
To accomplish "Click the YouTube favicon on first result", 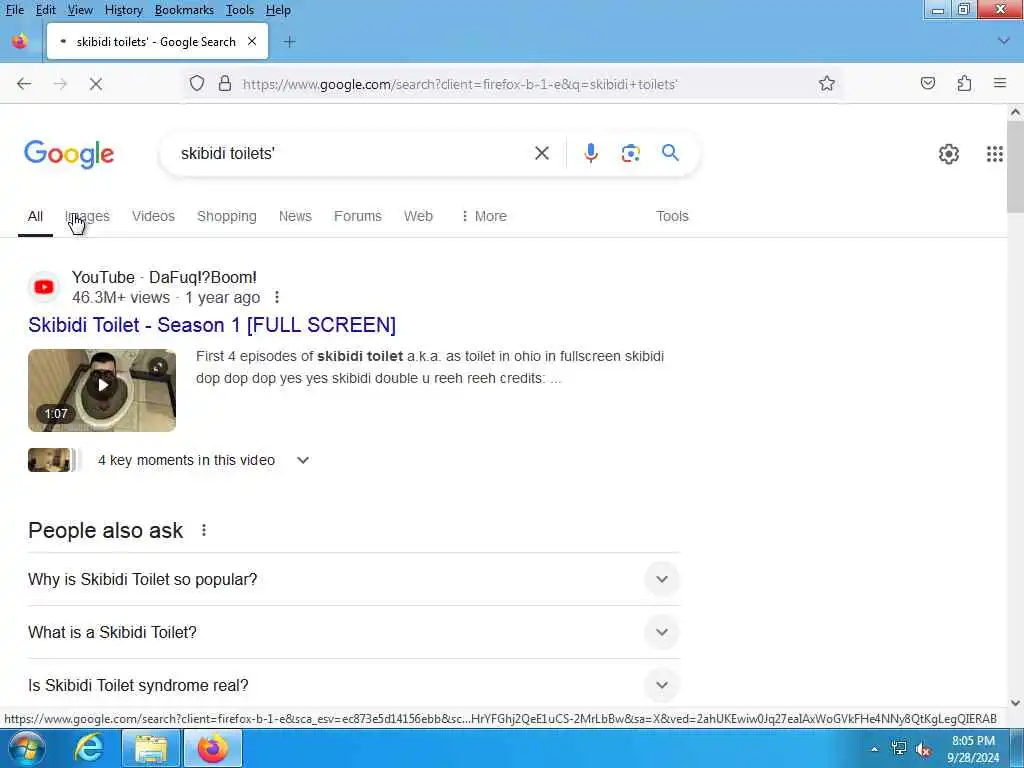I will (44, 287).
